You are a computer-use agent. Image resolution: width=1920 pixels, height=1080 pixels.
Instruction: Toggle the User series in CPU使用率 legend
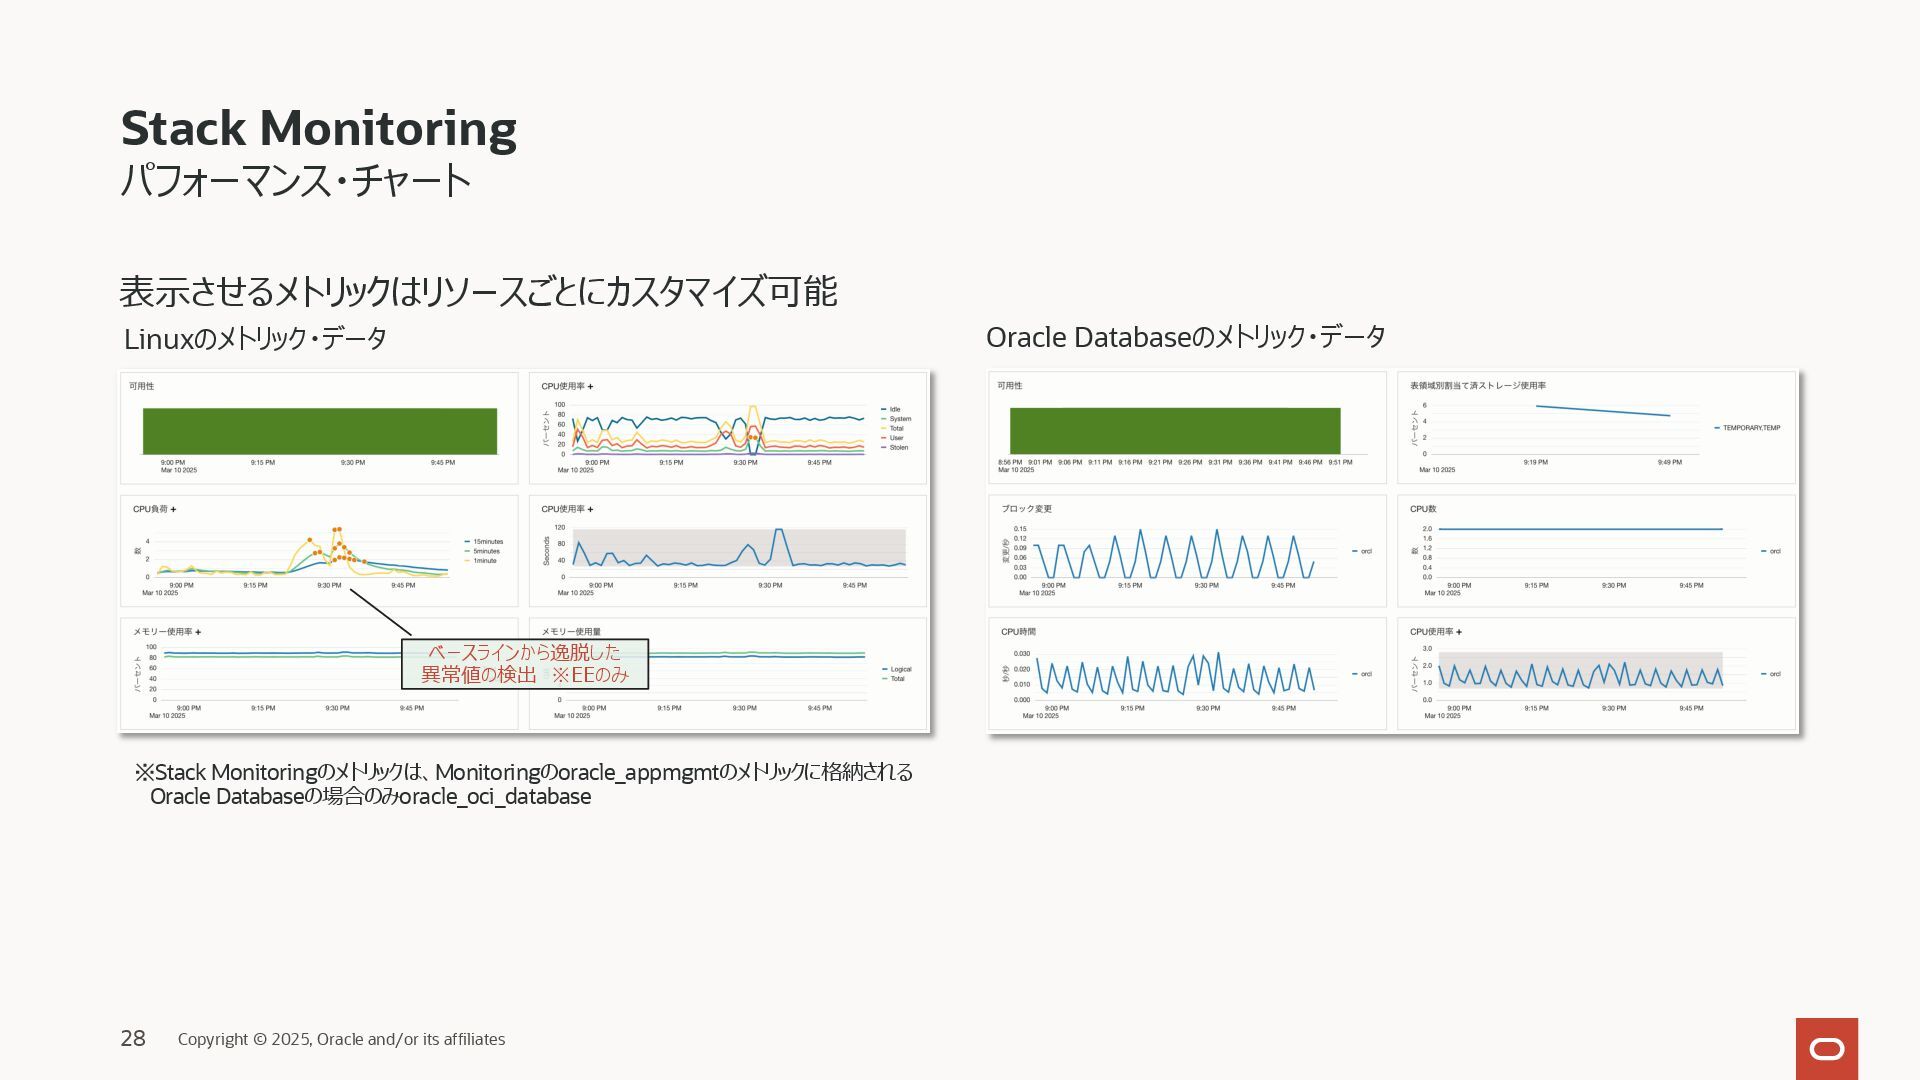pyautogui.click(x=892, y=438)
